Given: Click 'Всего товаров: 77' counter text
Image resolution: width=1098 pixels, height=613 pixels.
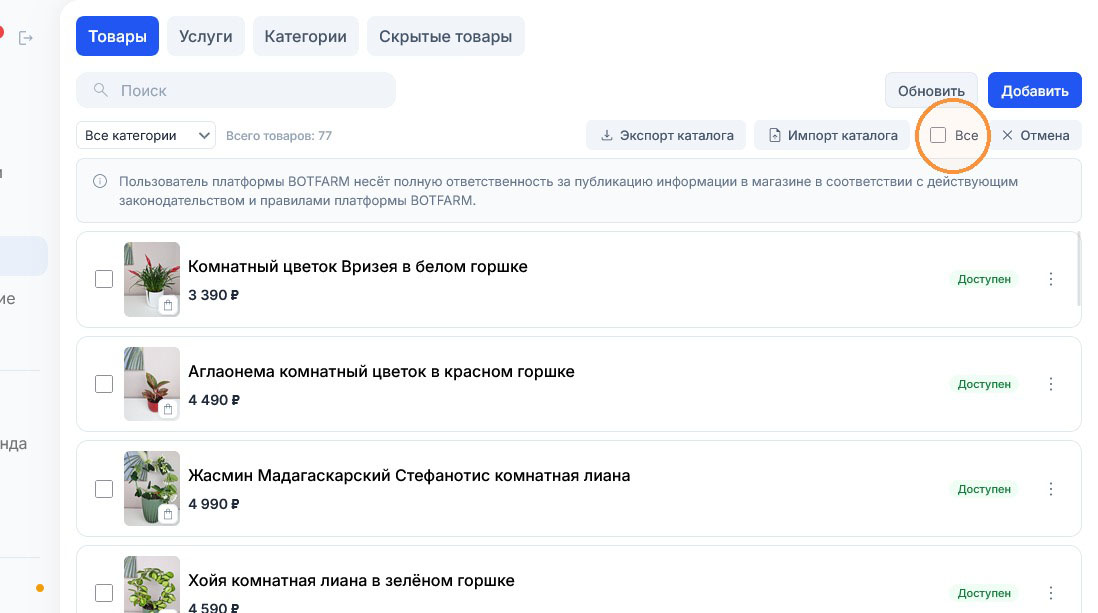Looking at the screenshot, I should [x=279, y=136].
